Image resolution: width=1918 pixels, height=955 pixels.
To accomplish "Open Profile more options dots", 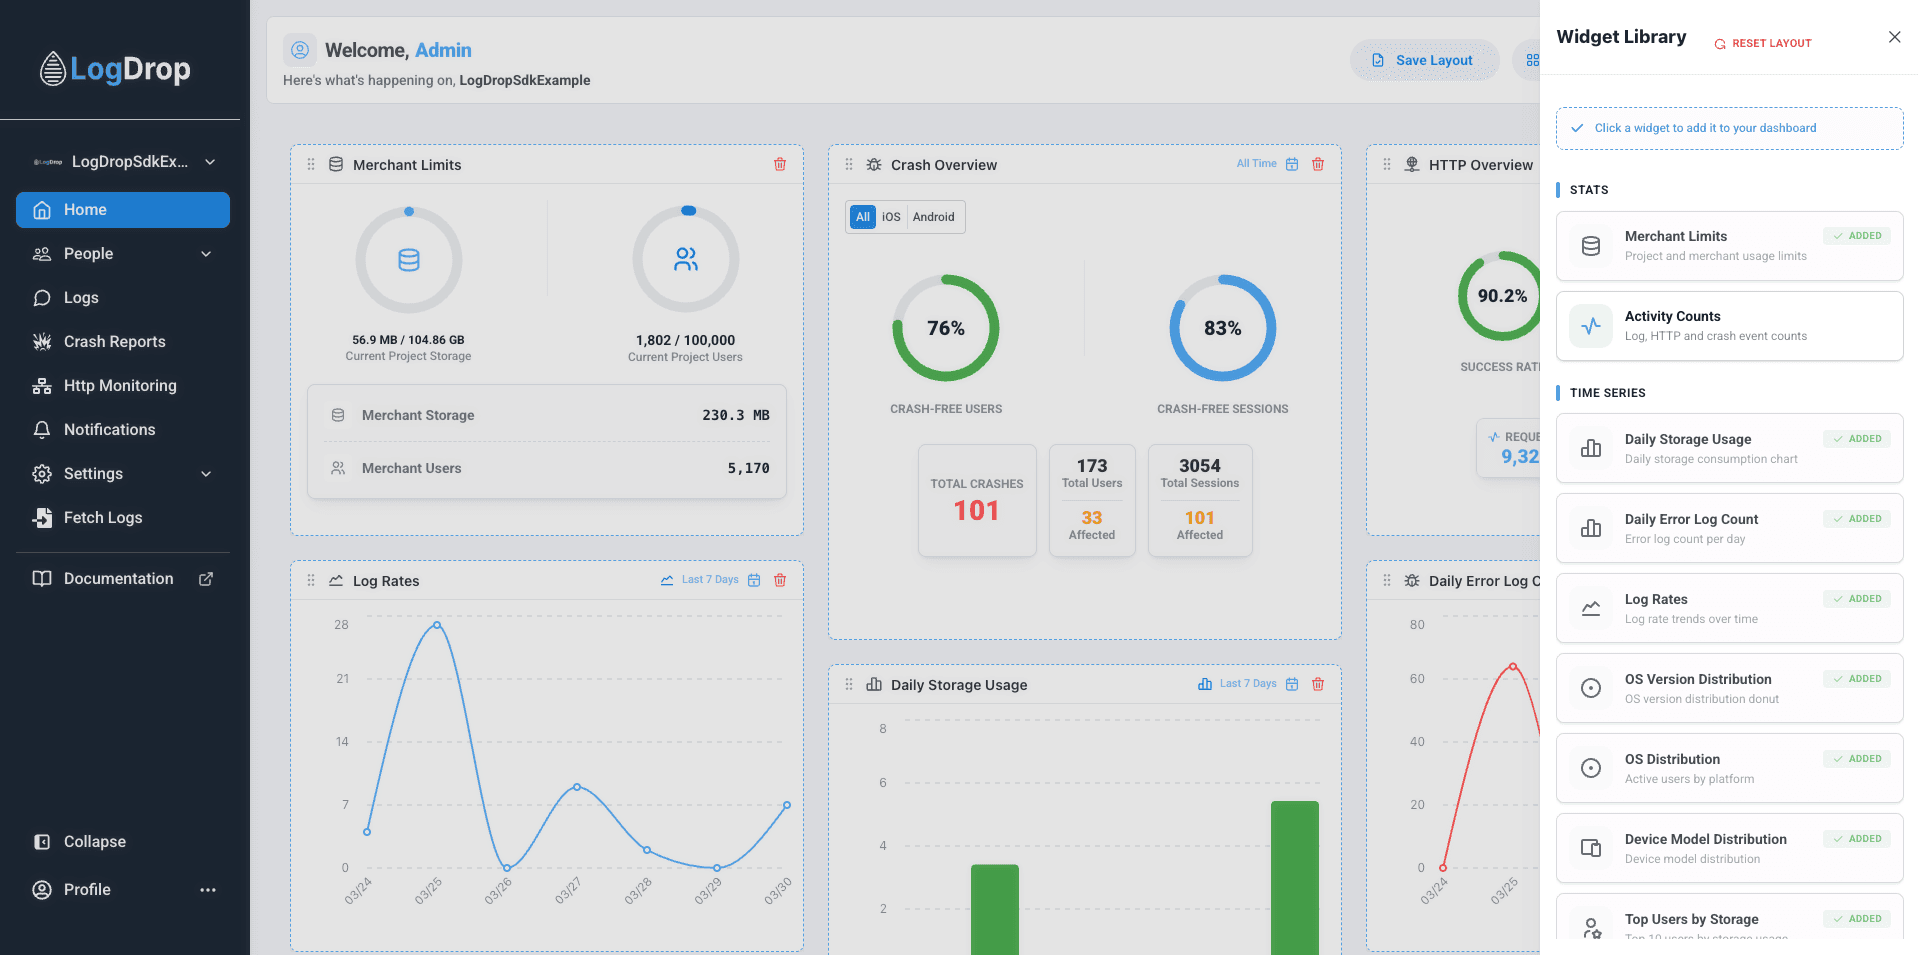I will (x=208, y=890).
